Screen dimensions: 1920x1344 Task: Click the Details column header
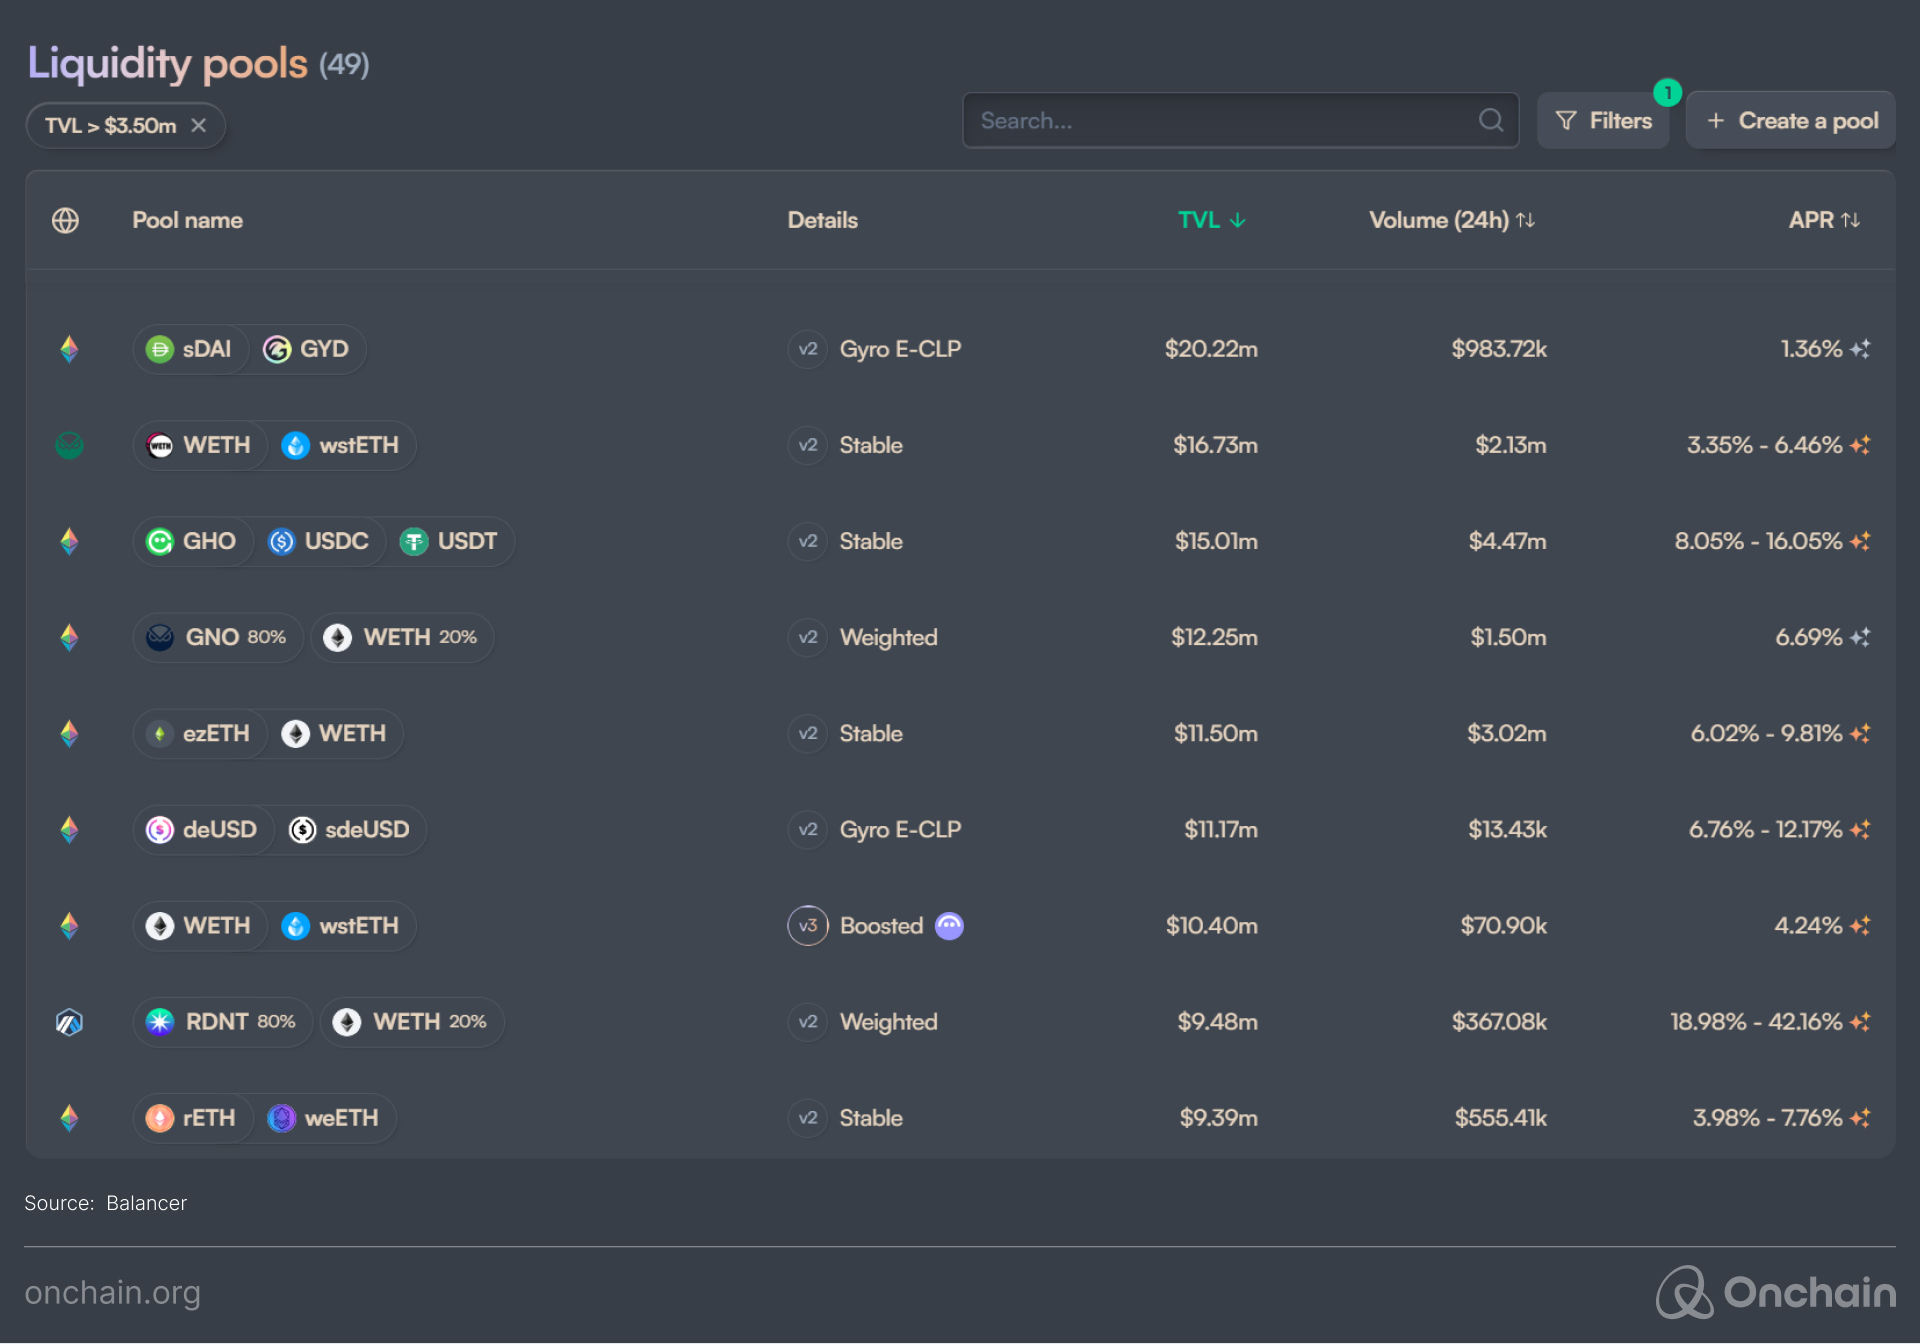click(822, 220)
